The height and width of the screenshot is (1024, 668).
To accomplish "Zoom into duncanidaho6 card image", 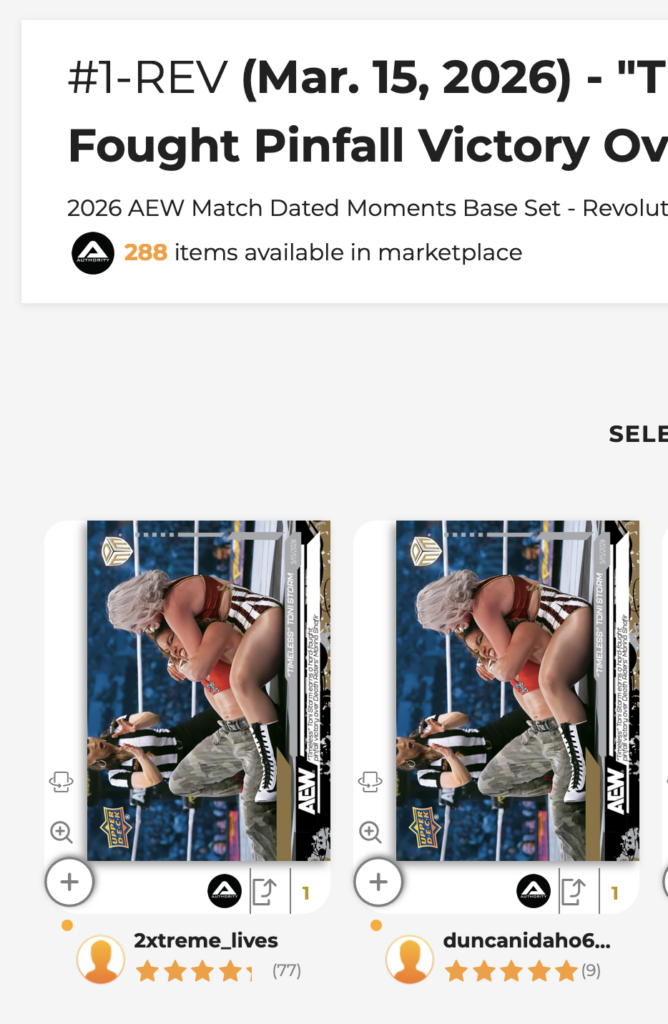I will click(x=370, y=831).
